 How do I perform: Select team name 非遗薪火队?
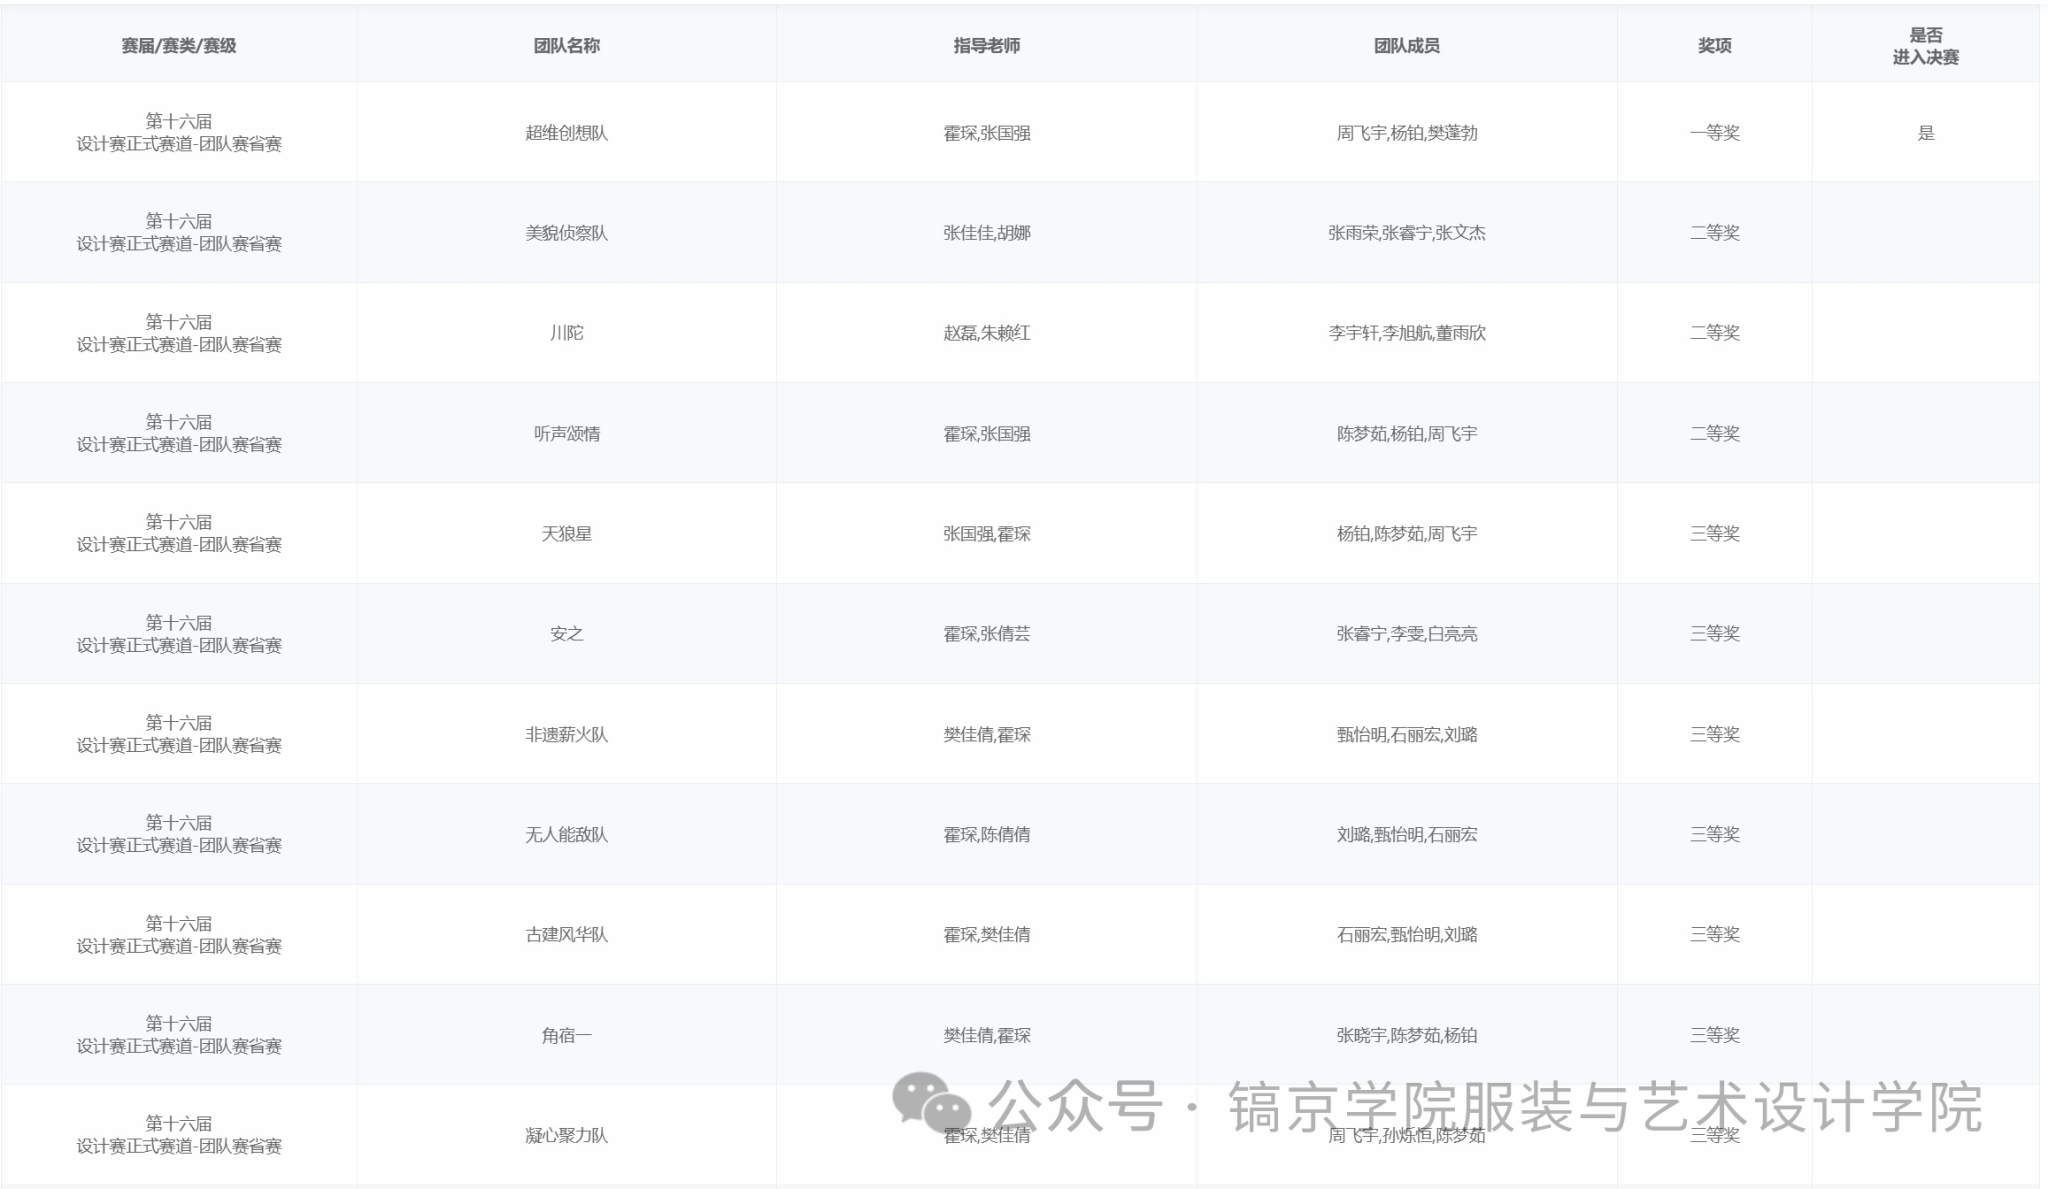click(x=566, y=735)
